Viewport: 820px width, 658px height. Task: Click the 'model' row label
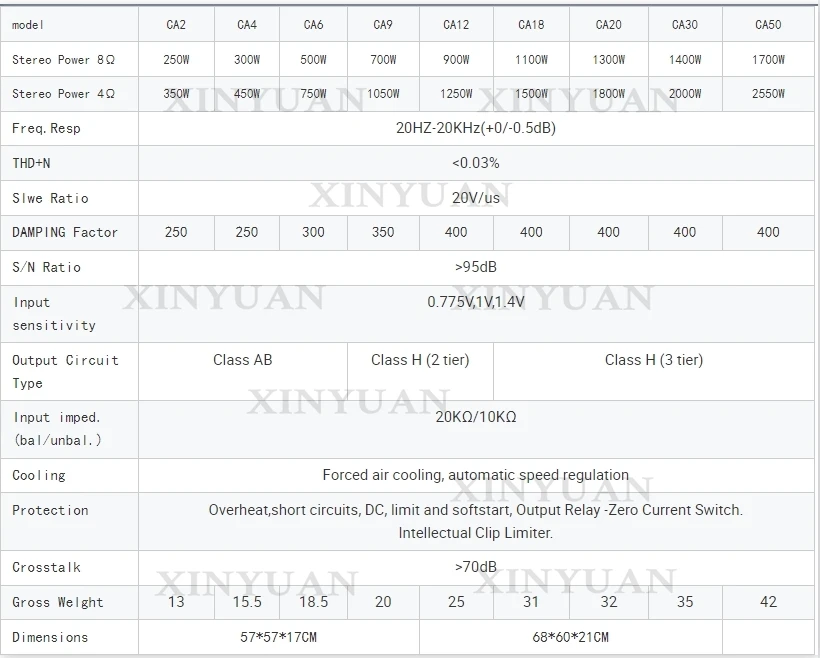pos(28,25)
